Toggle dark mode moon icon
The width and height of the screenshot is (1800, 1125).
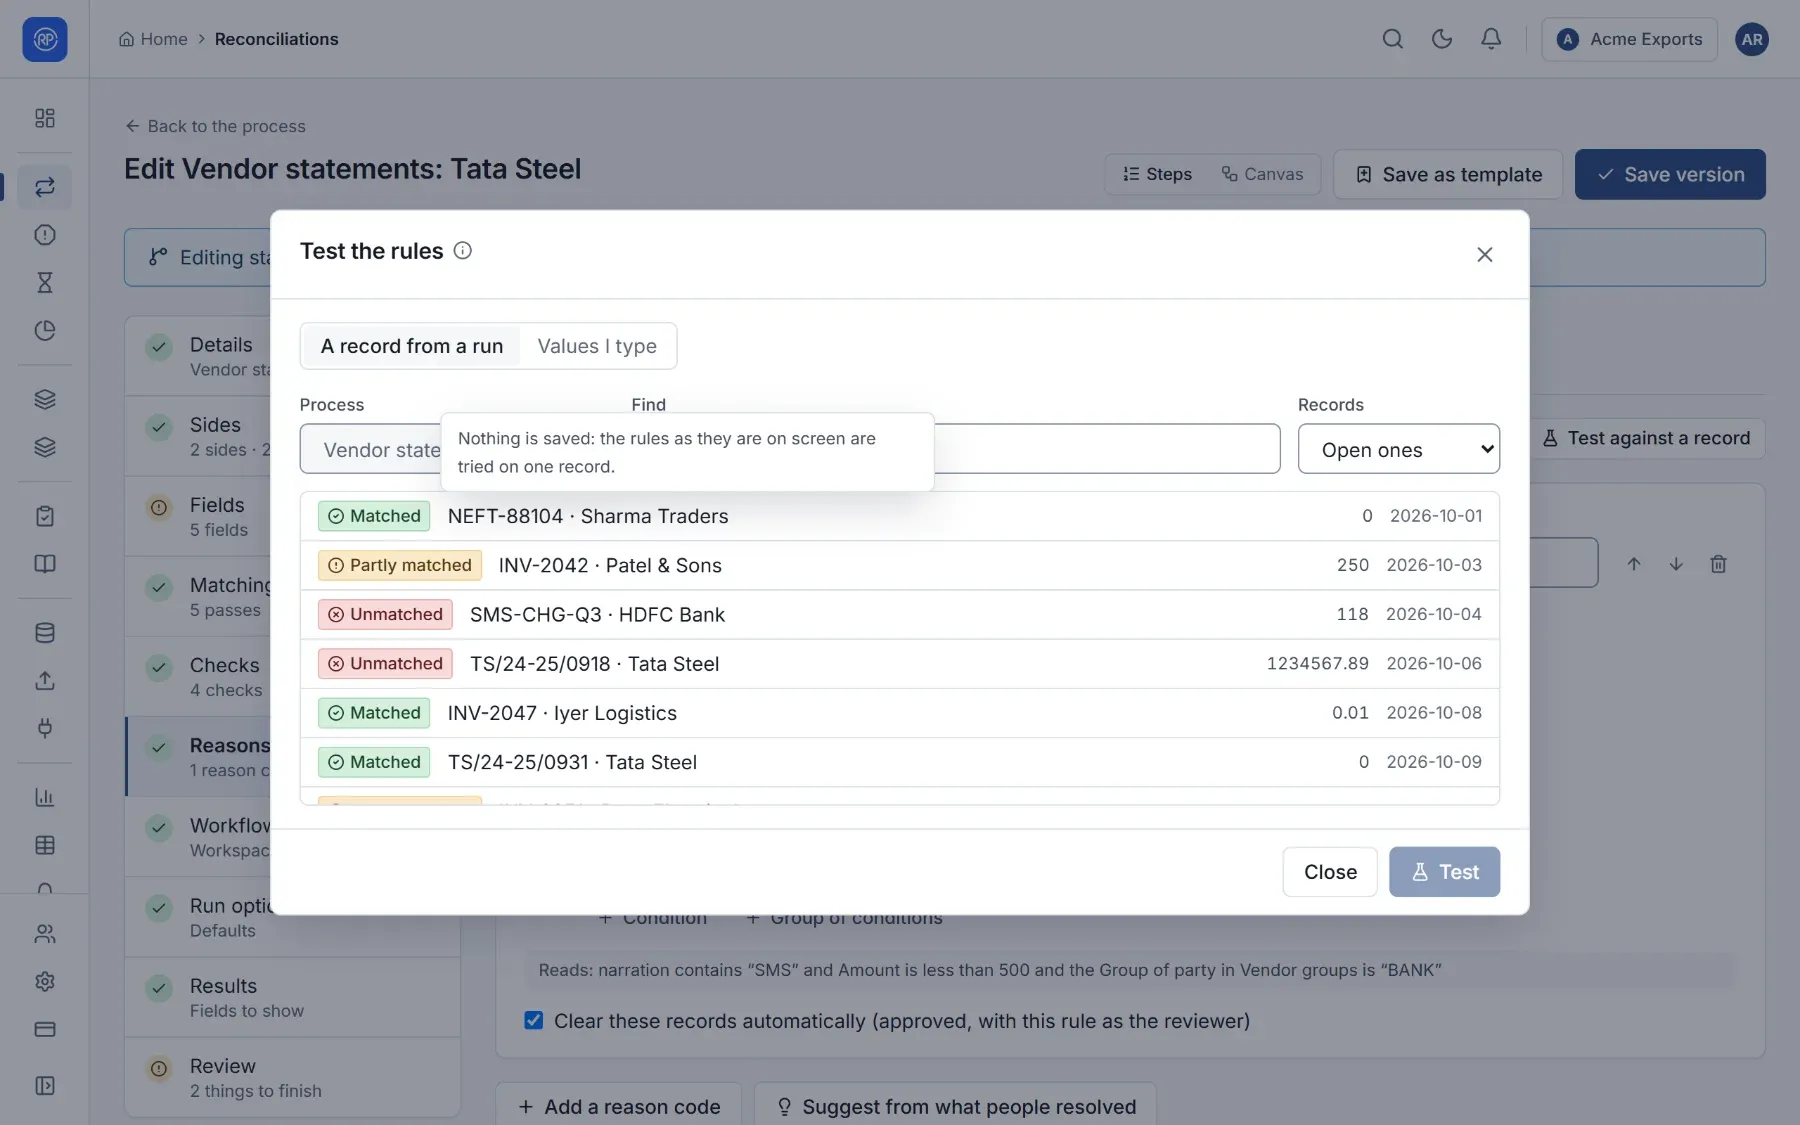pos(1442,39)
